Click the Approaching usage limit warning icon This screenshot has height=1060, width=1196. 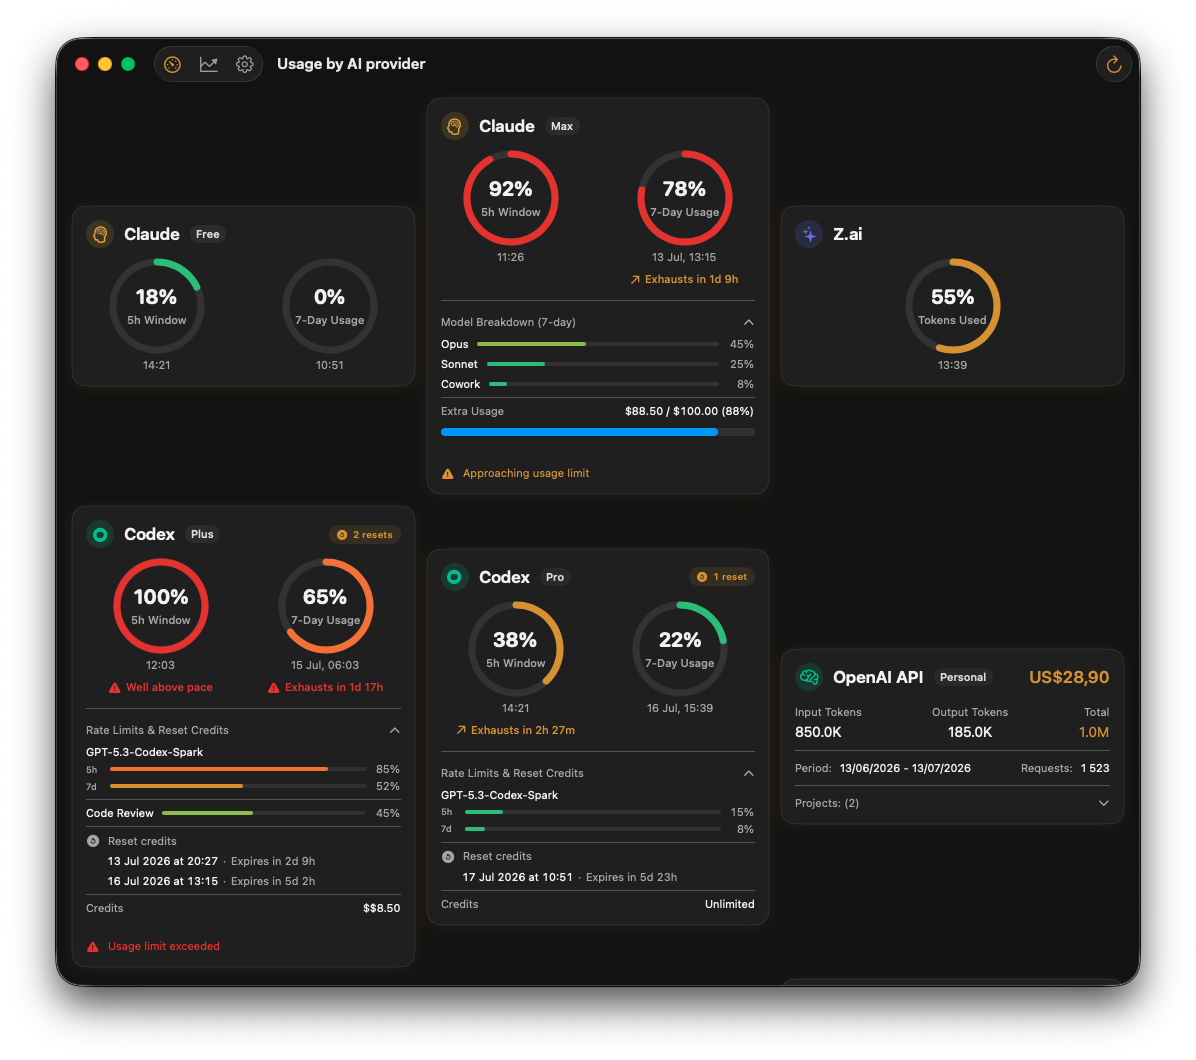tap(448, 474)
